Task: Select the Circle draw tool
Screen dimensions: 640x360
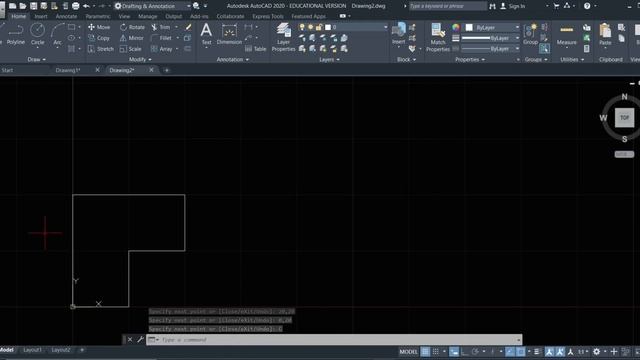Action: pos(38,34)
